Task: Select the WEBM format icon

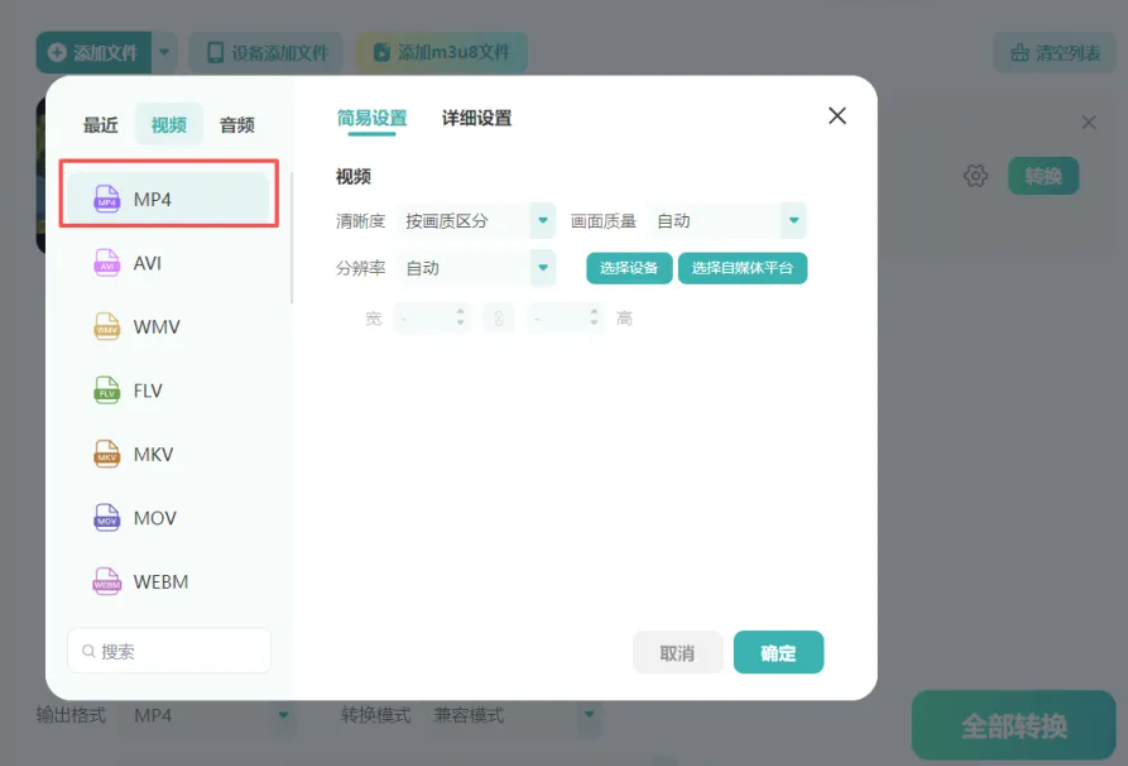Action: point(106,581)
